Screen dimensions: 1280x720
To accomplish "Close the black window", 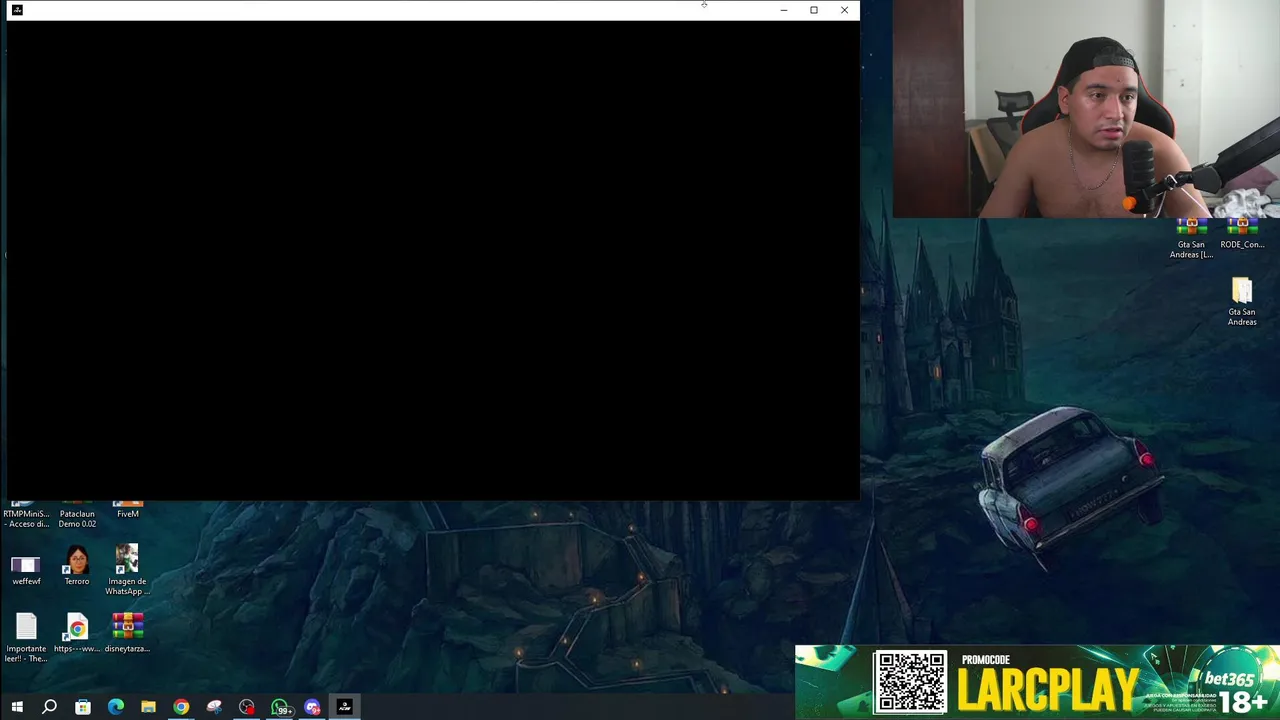I will tap(844, 10).
